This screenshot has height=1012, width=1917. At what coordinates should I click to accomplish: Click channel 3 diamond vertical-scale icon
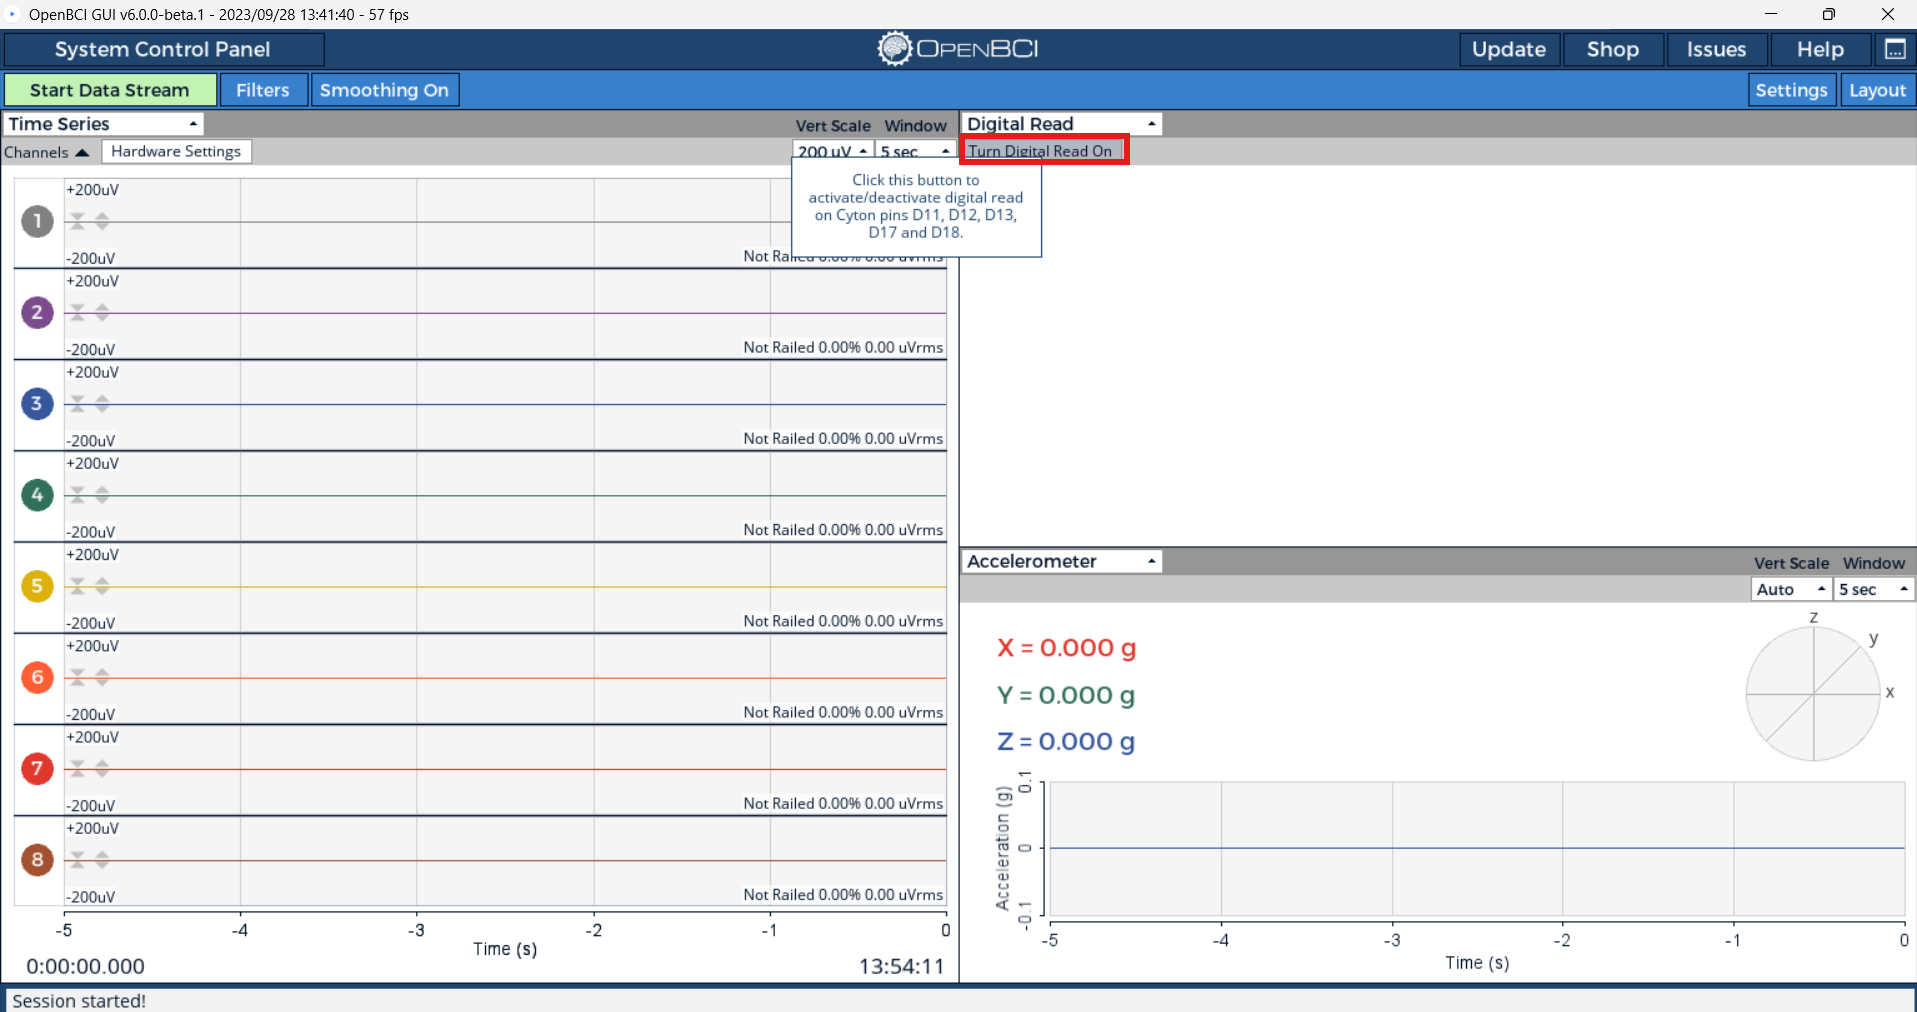pyautogui.click(x=102, y=403)
